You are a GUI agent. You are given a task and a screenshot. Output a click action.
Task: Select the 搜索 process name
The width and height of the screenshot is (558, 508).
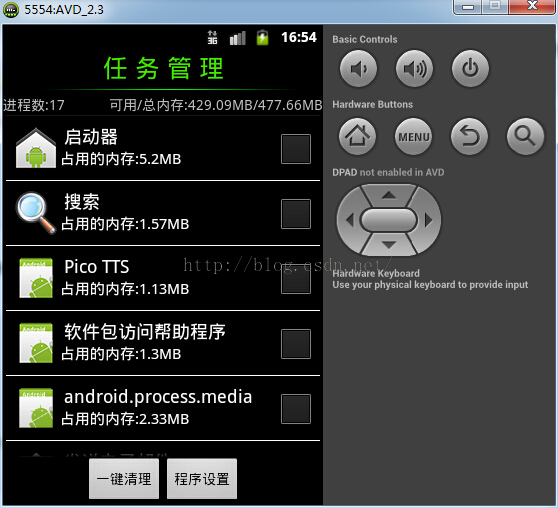click(82, 202)
